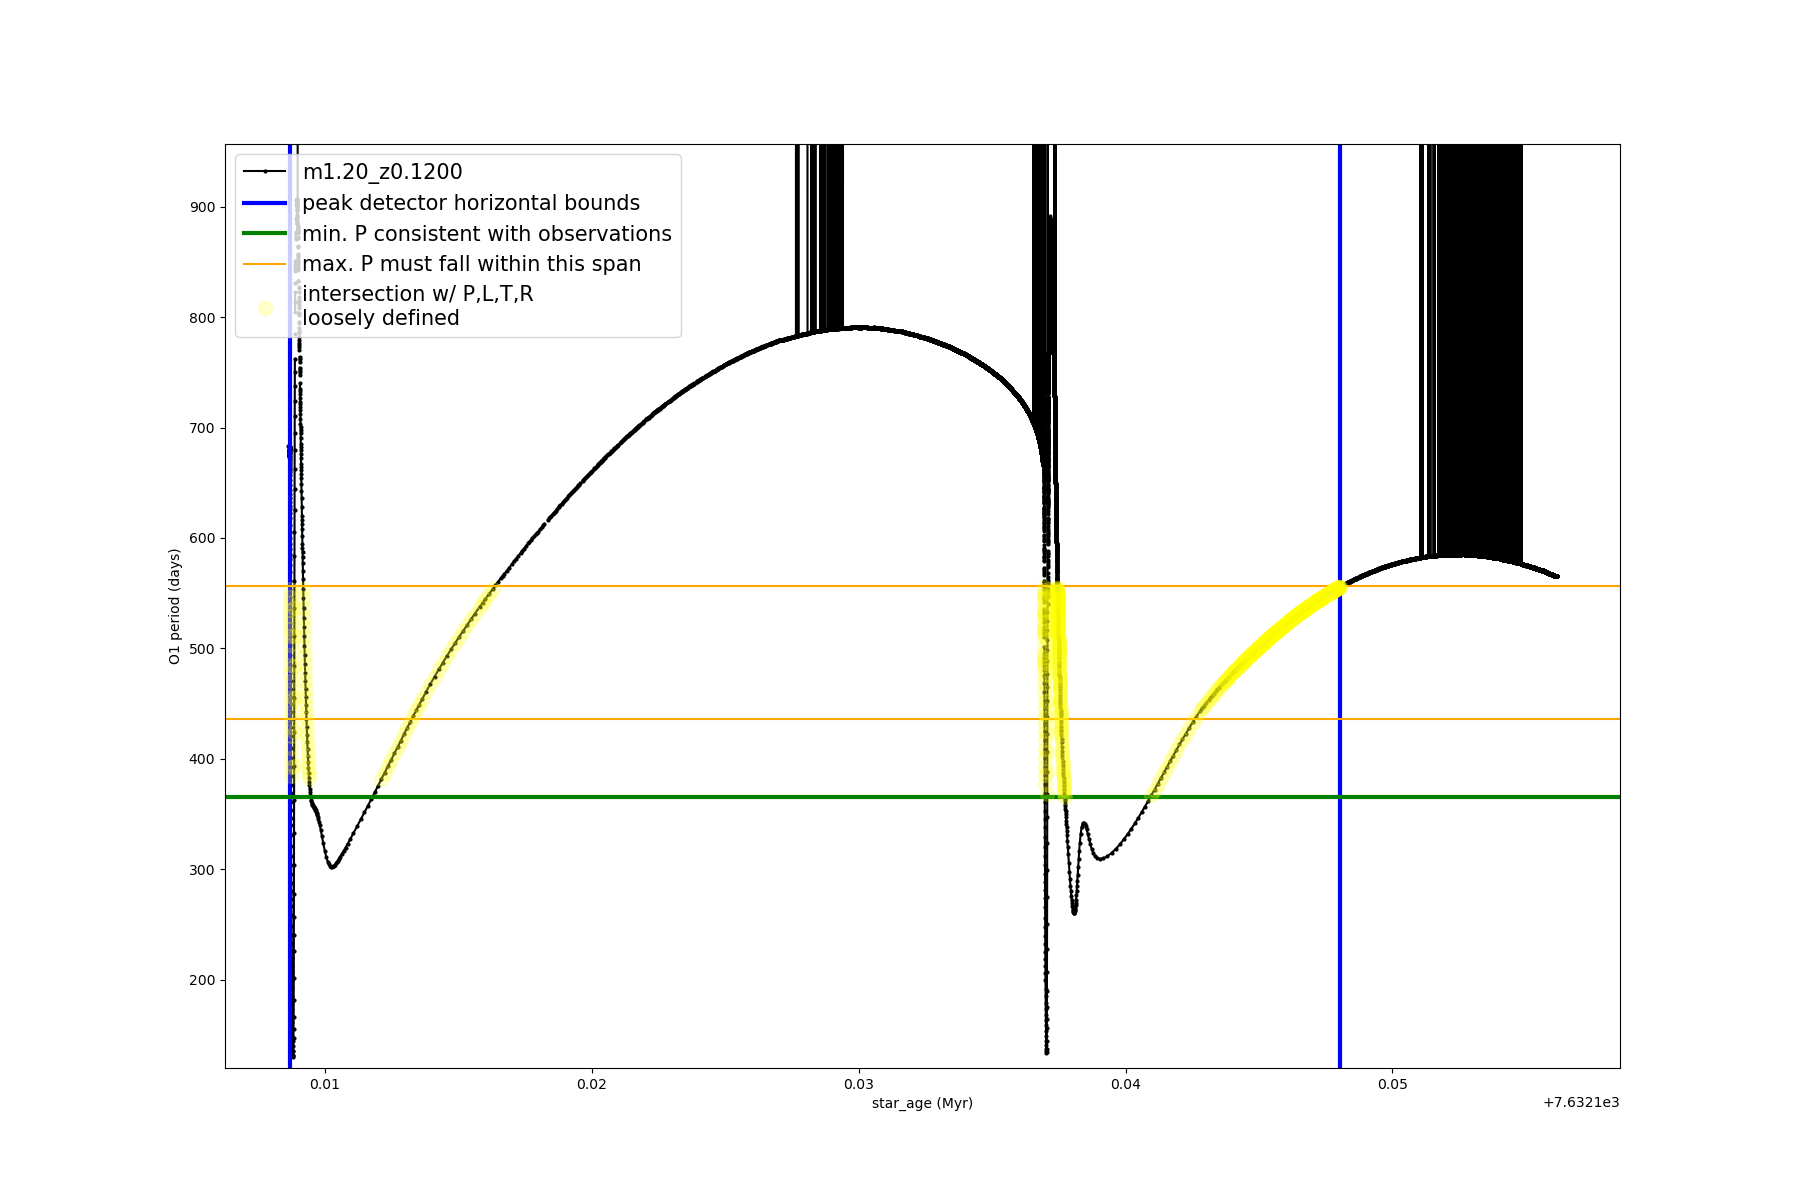Click the black line marker in legend

(265, 172)
